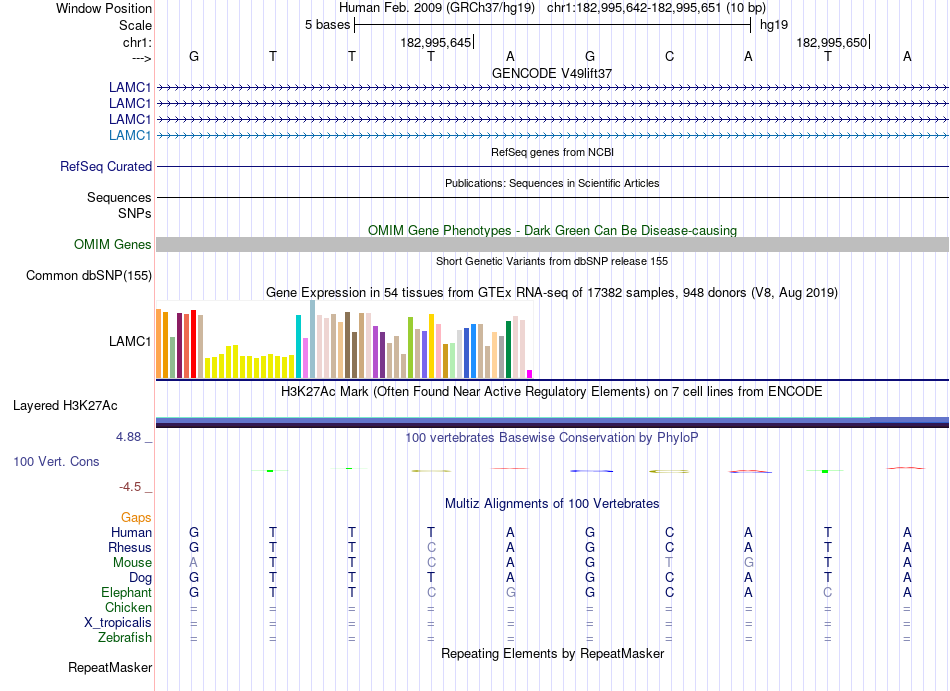Click the cyan GTEx expression bar
Screen dimensions: 950x691
(298, 346)
